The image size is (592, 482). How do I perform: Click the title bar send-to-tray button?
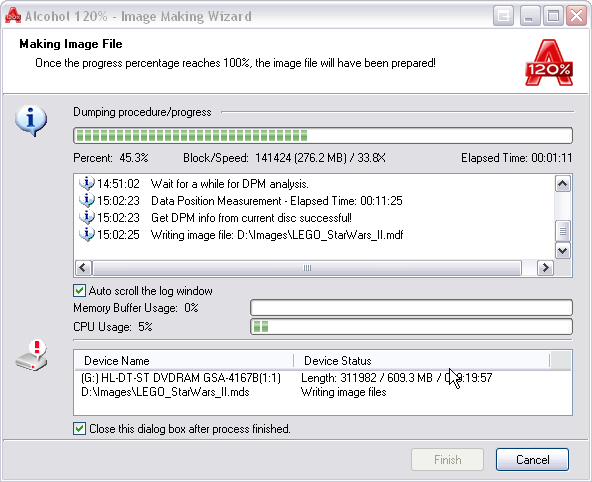[503, 16]
